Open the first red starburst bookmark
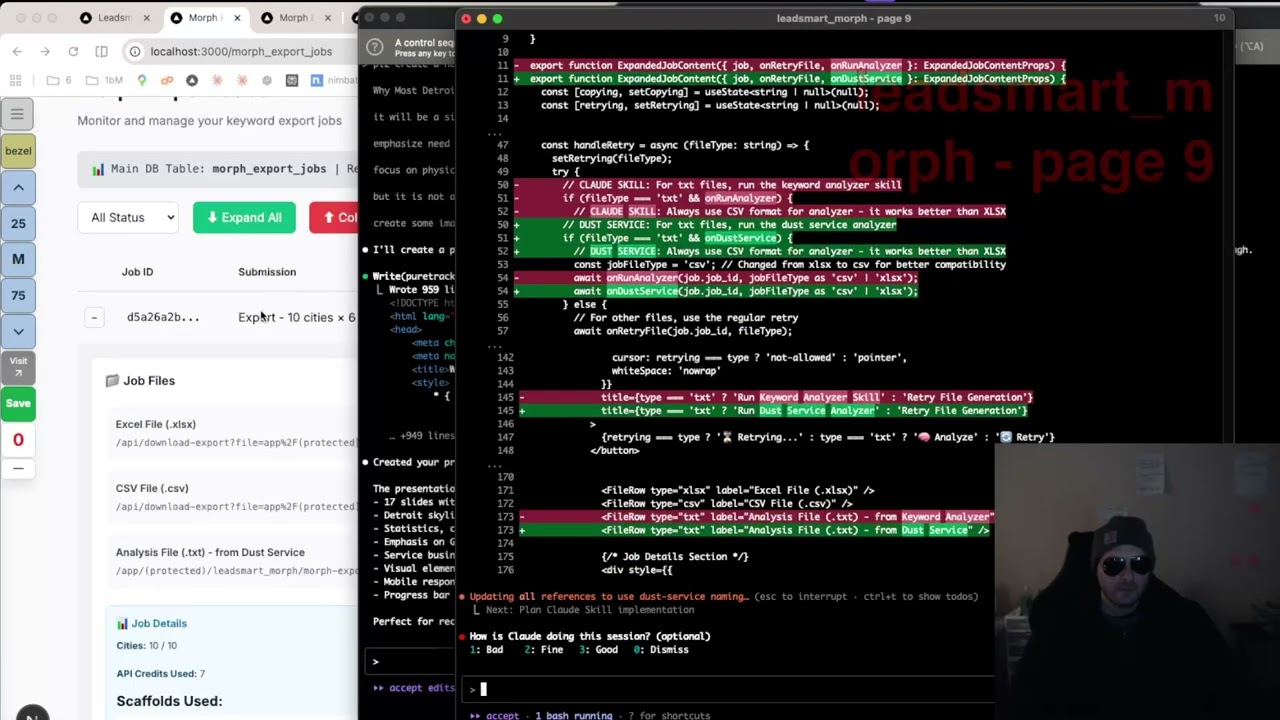1280x720 pixels. click(217, 80)
